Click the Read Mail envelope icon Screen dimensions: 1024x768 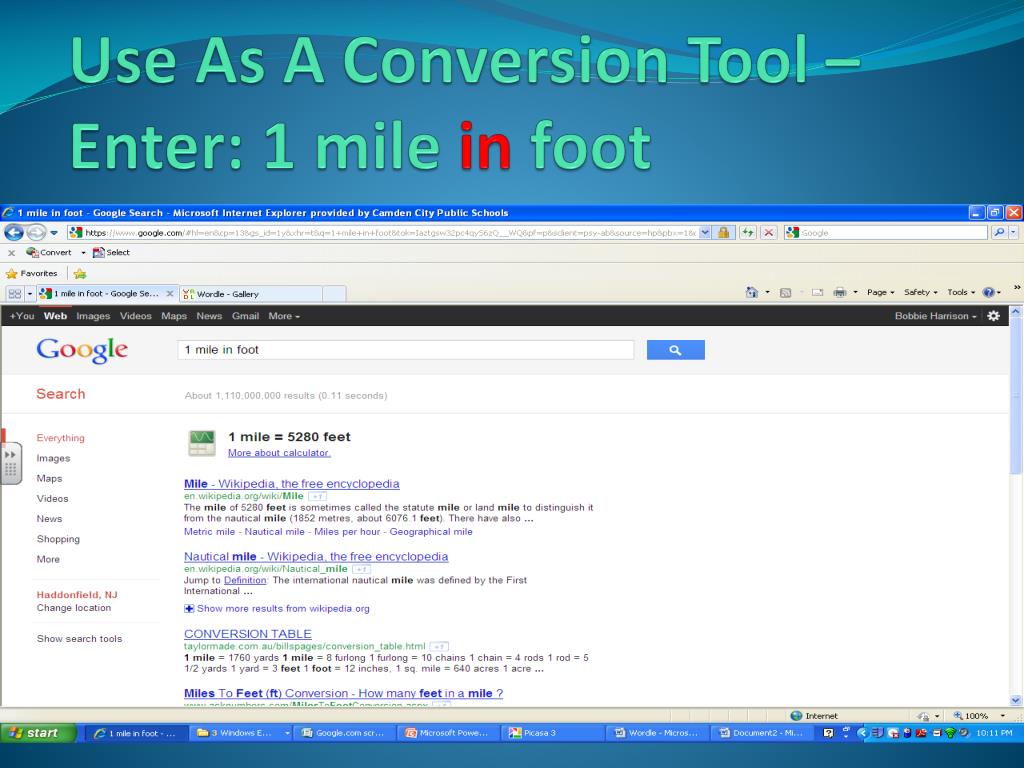pos(817,293)
